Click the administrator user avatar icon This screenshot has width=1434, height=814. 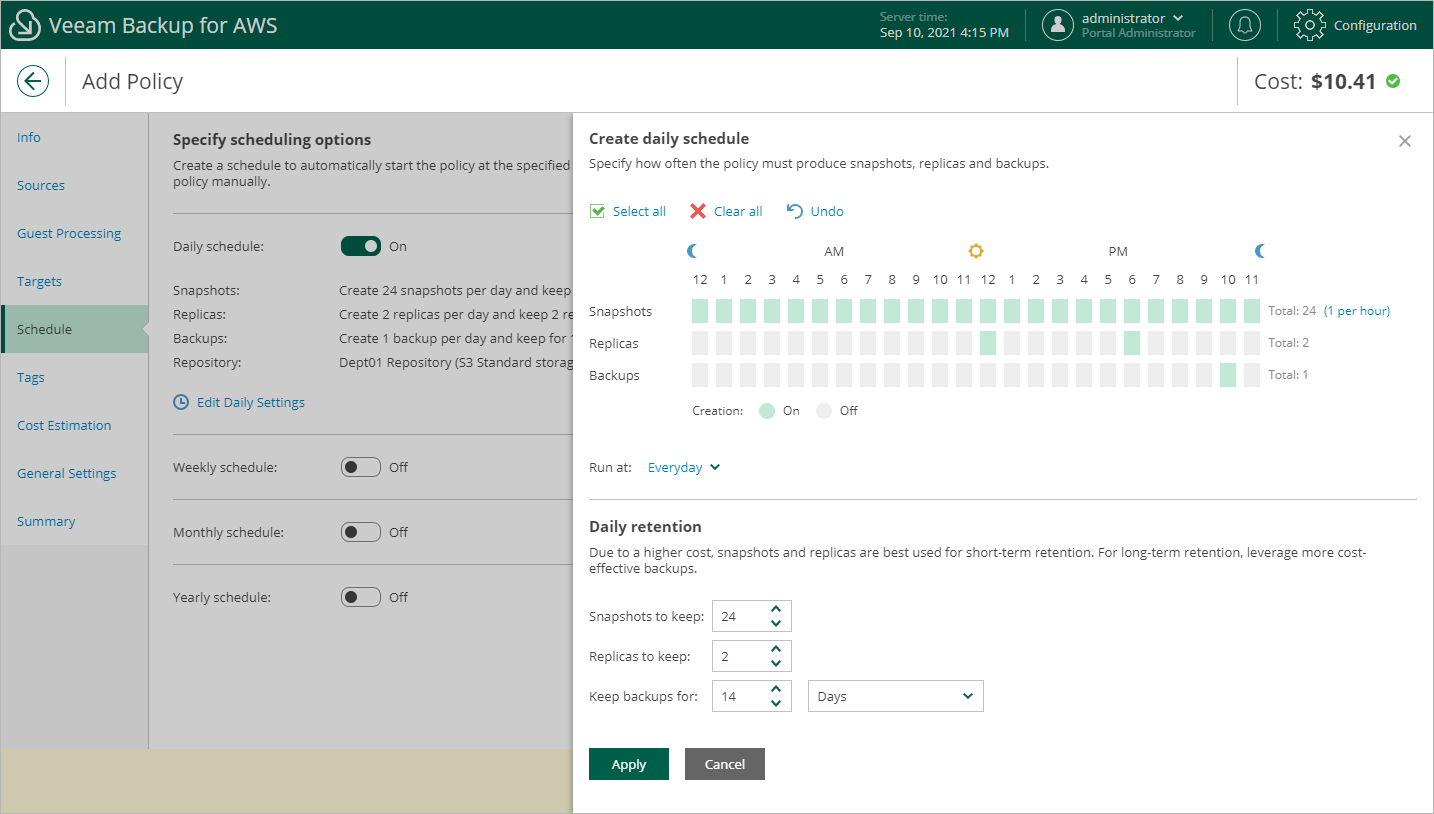tap(1058, 25)
